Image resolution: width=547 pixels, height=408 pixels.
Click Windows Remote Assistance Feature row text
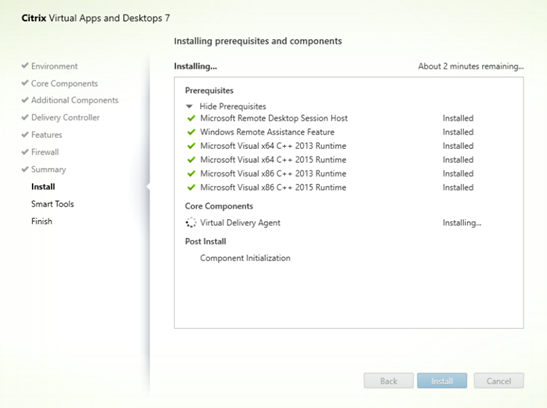[267, 132]
